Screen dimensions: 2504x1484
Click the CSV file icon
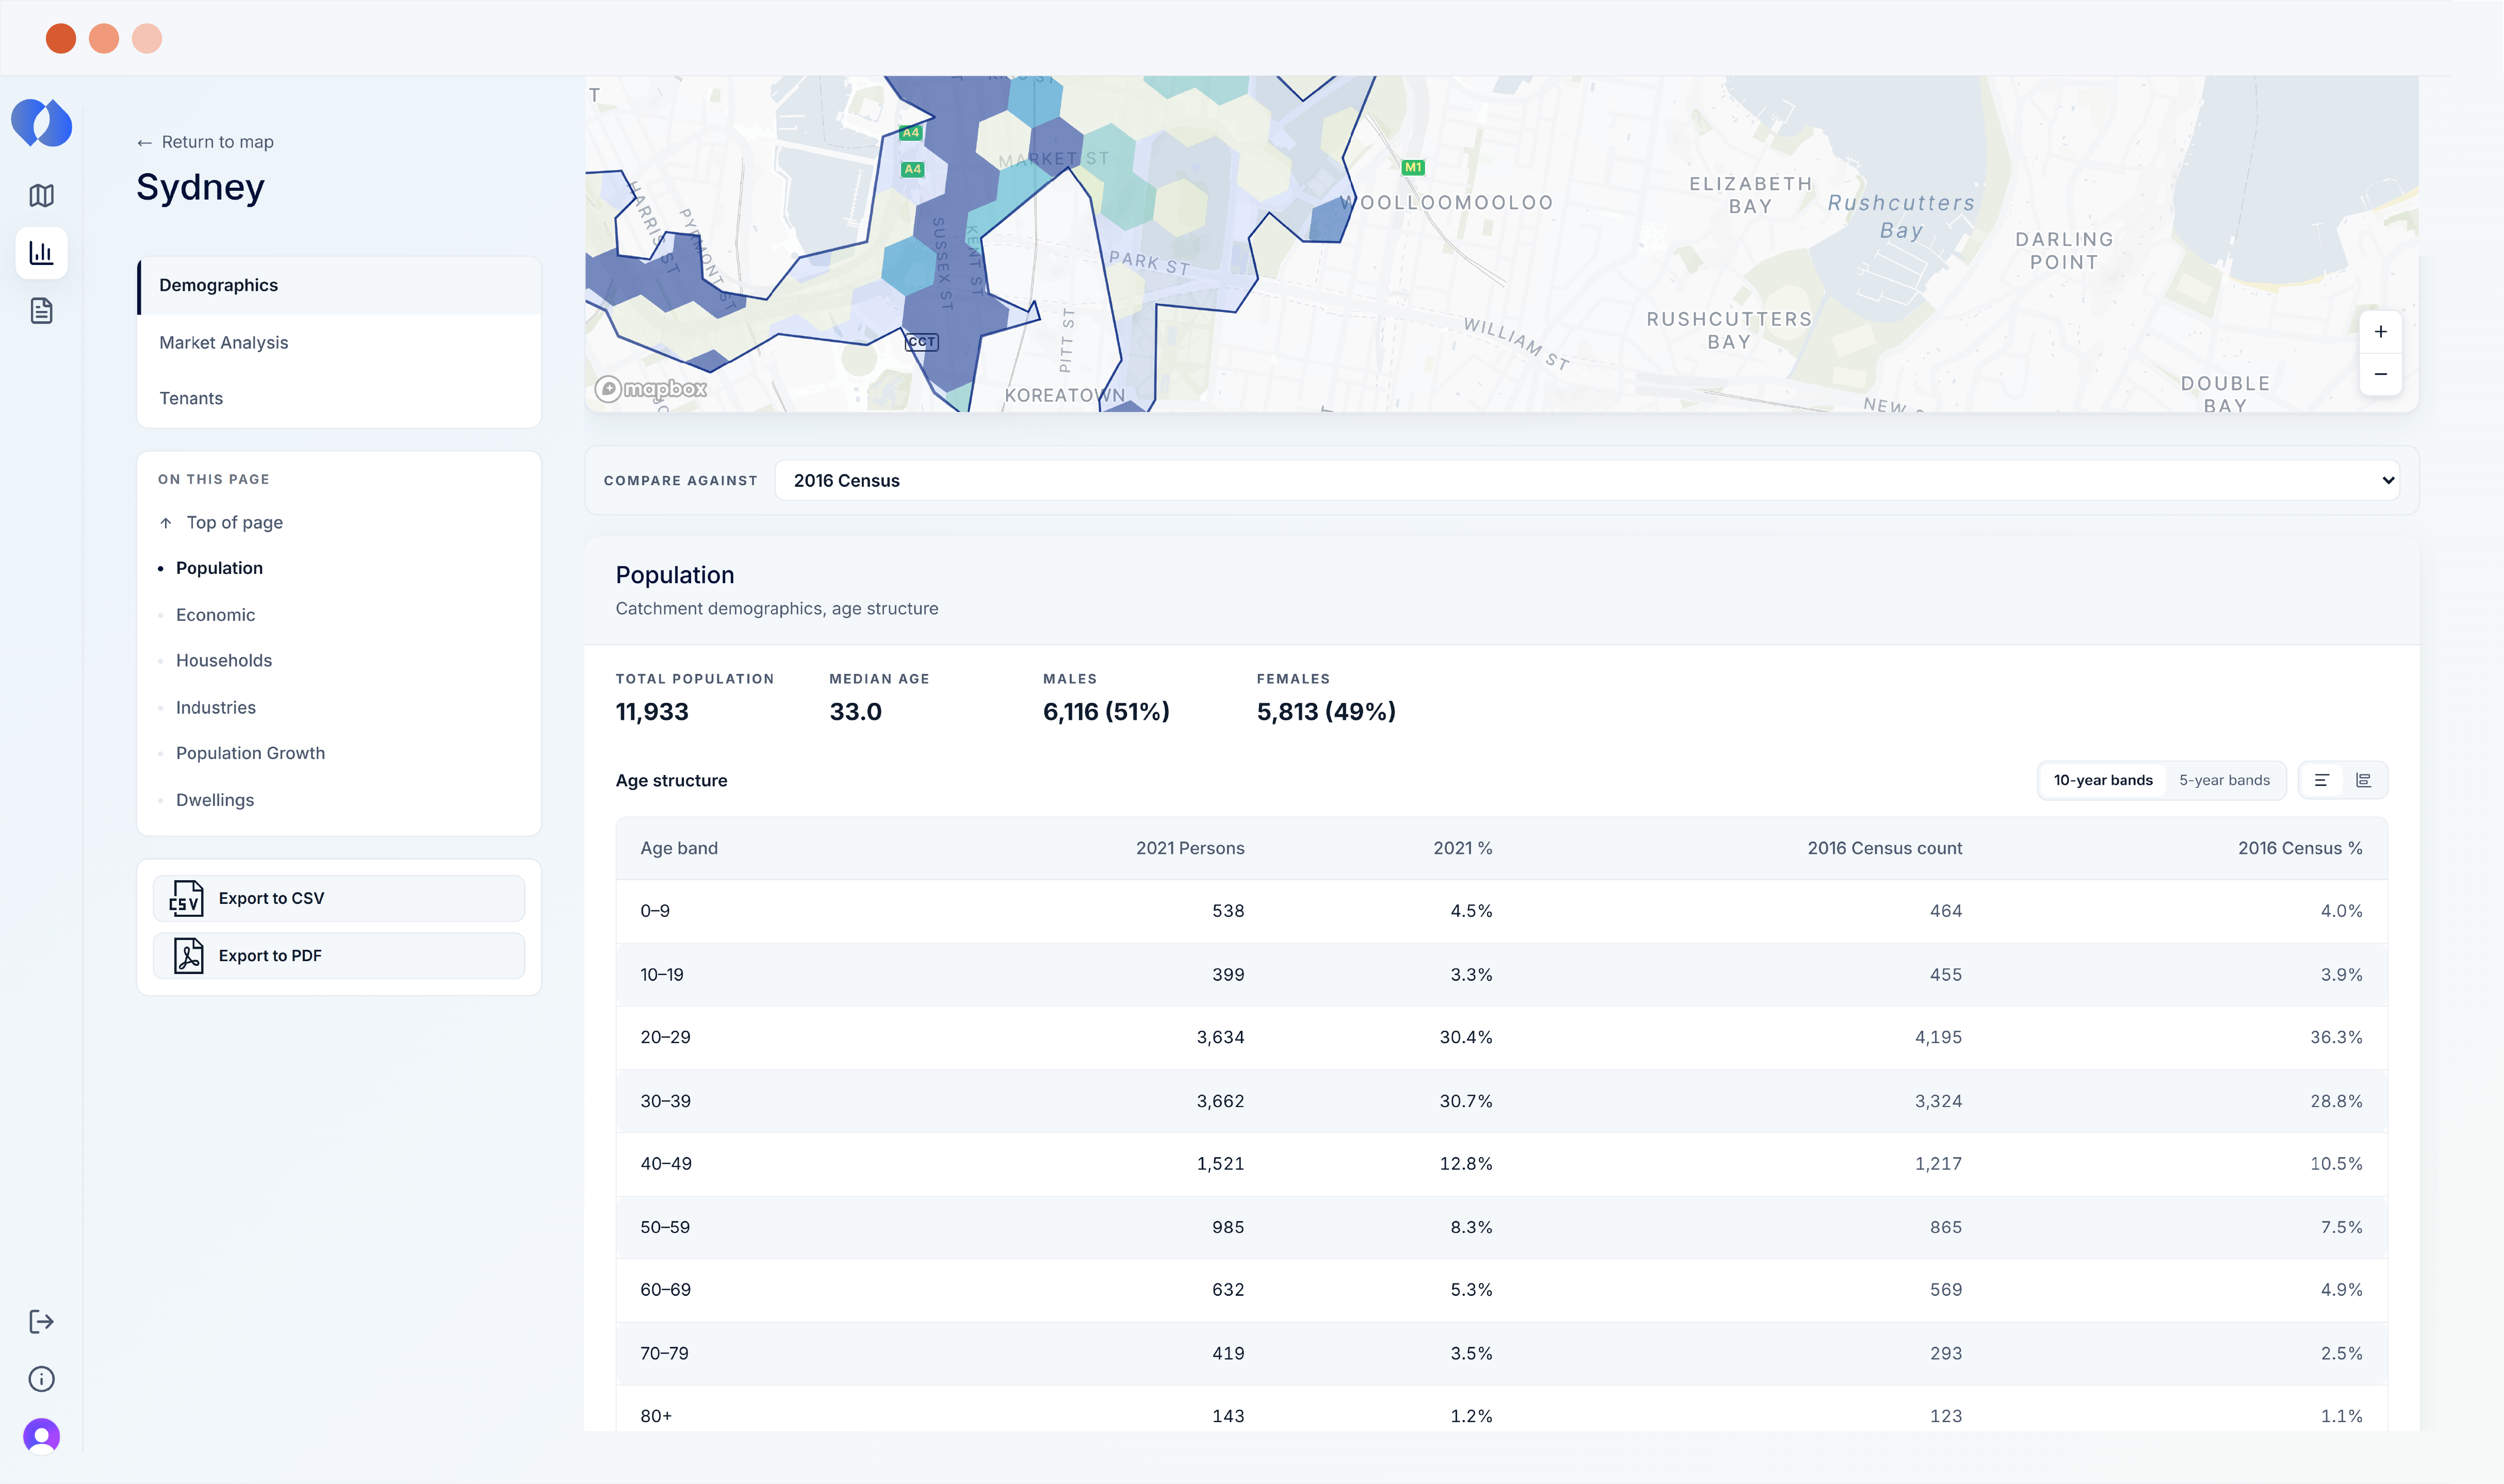pyautogui.click(x=186, y=898)
